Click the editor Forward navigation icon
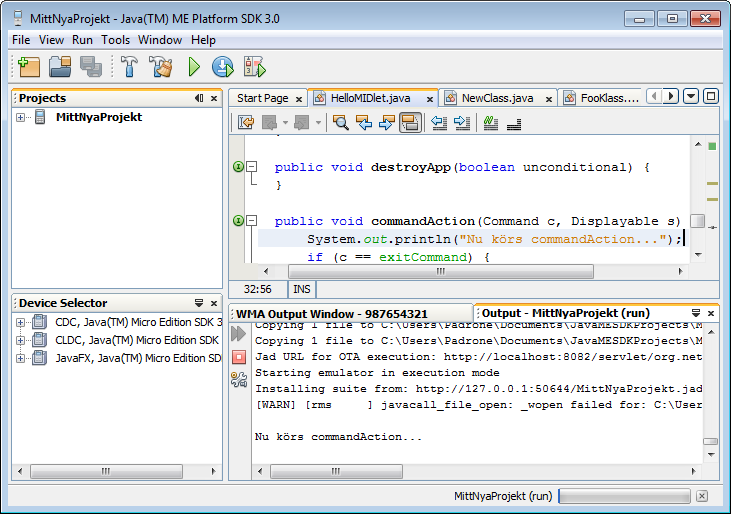The width and height of the screenshot is (731, 514). pos(302,123)
